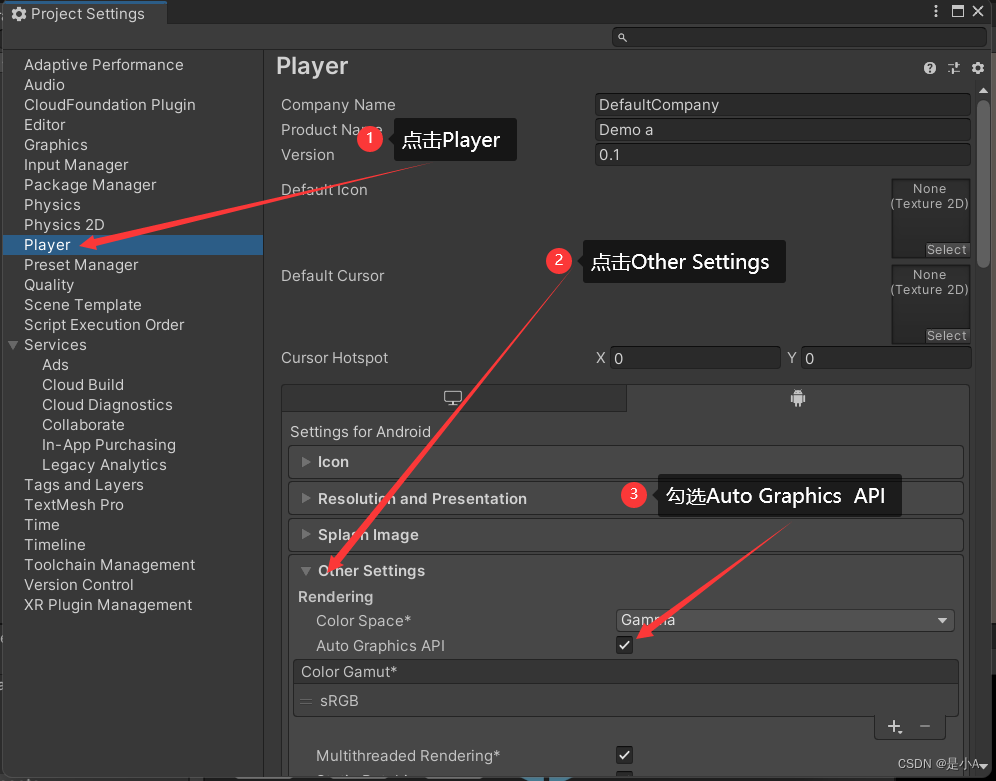Image resolution: width=996 pixels, height=781 pixels.
Task: Open Cloud Build service settings
Action: pyautogui.click(x=83, y=385)
